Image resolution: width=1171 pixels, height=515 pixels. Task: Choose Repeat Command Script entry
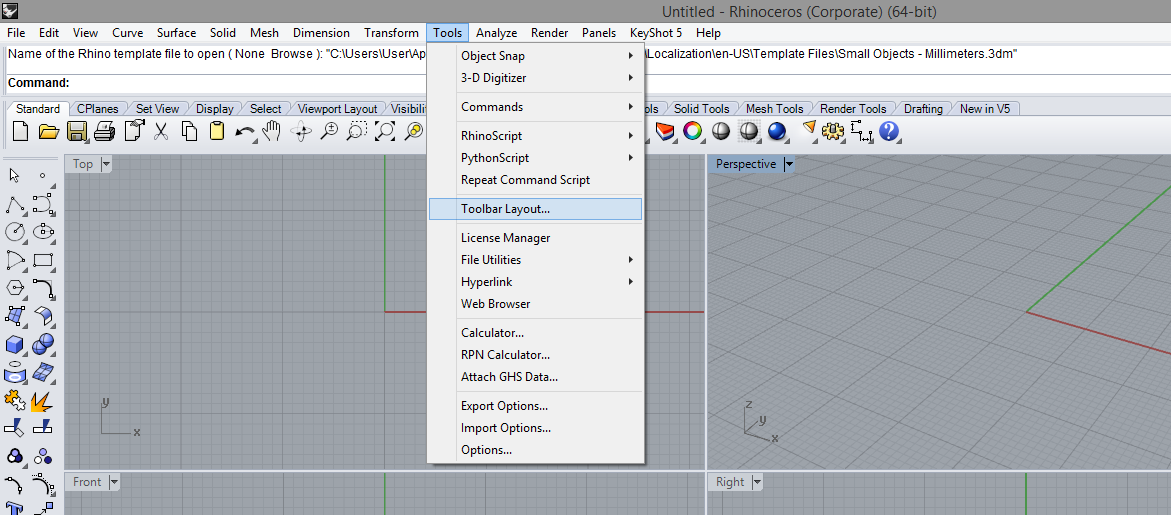tap(535, 180)
